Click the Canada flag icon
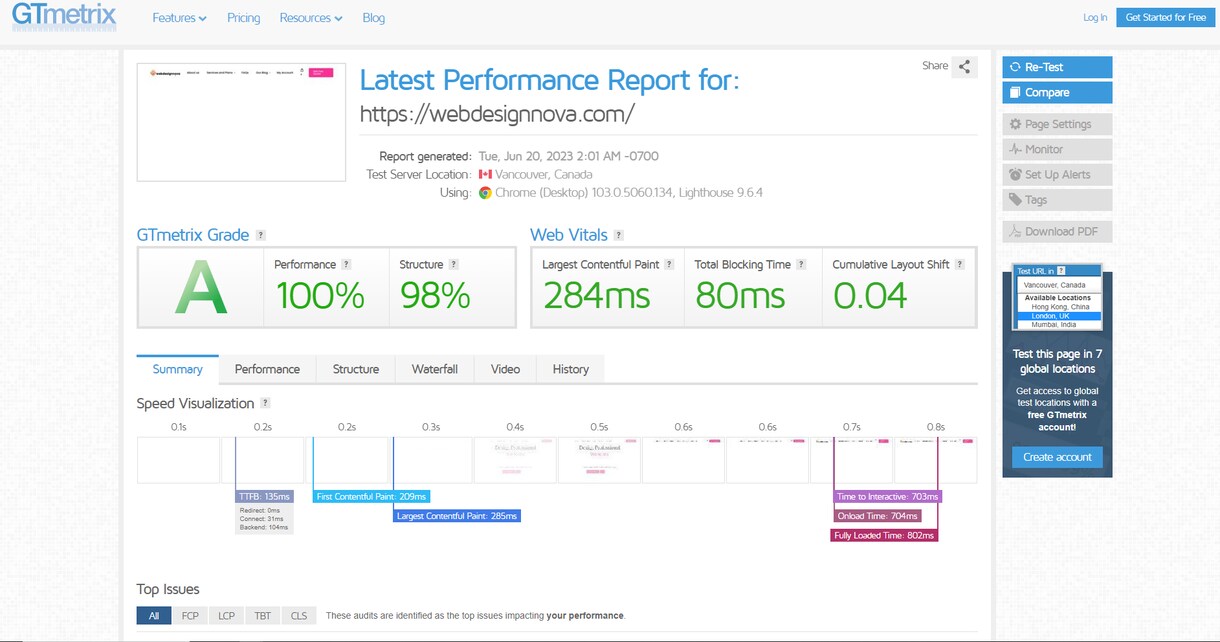Screen dimensions: 1220x642 485,174
